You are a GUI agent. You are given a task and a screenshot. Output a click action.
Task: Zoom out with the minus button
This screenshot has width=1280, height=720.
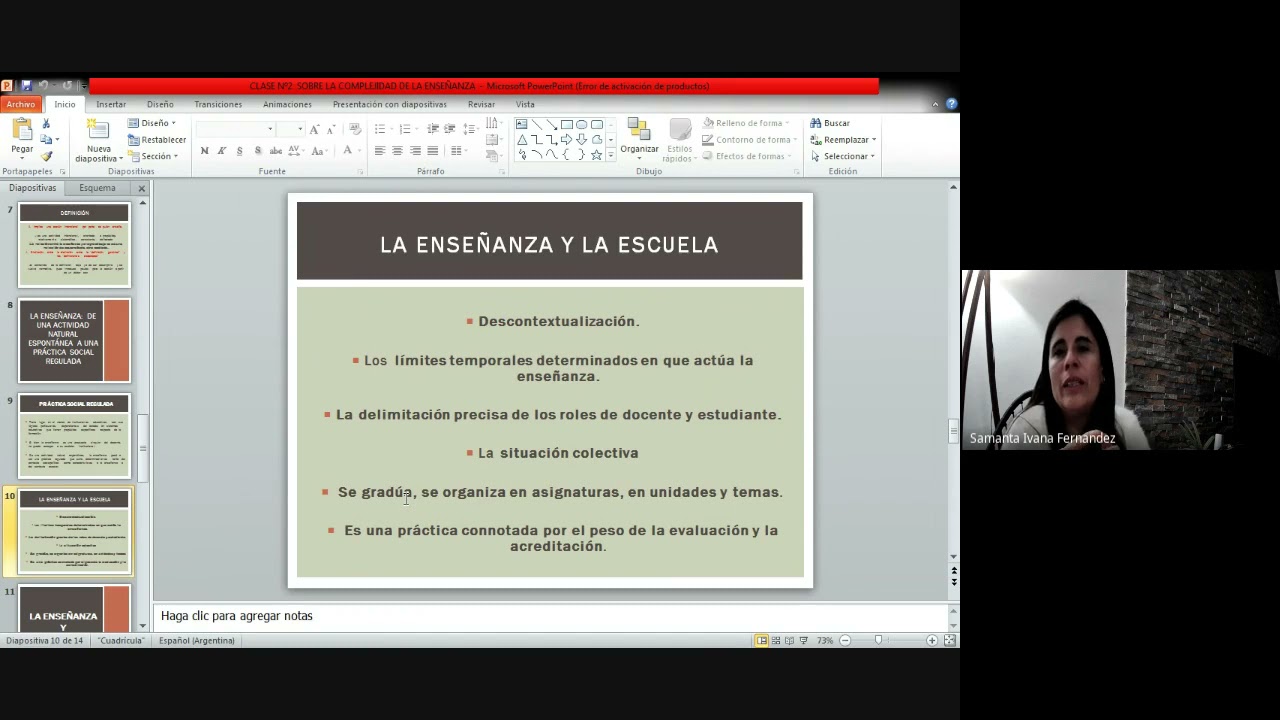tap(845, 640)
